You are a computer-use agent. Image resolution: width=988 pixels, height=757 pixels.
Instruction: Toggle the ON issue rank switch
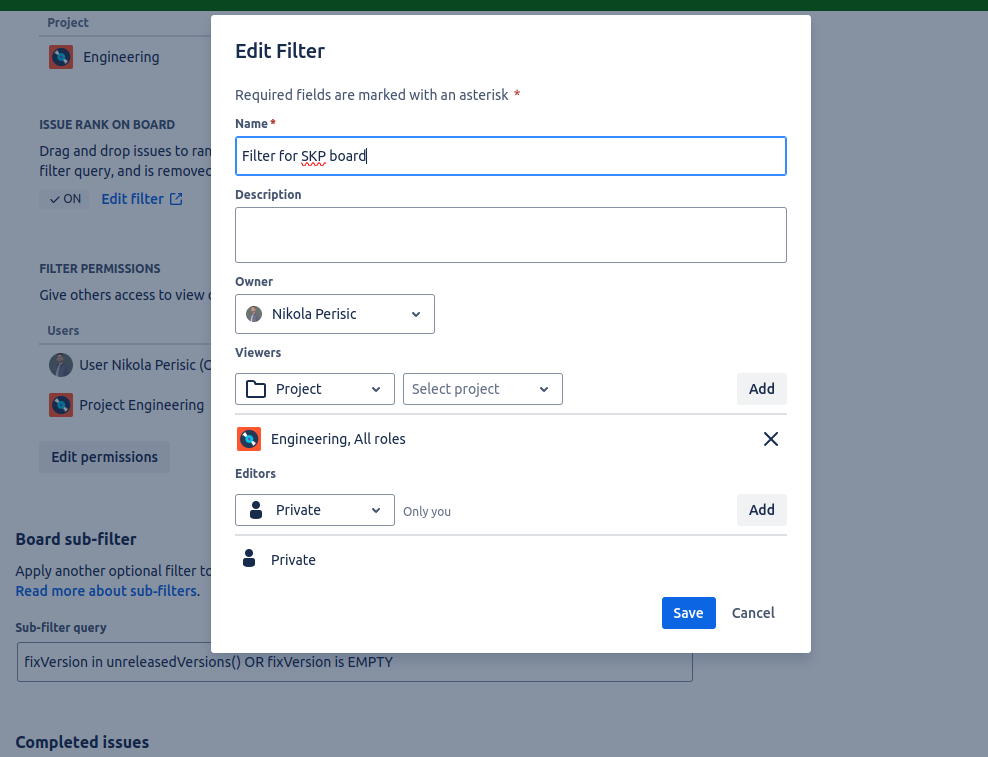click(x=65, y=199)
